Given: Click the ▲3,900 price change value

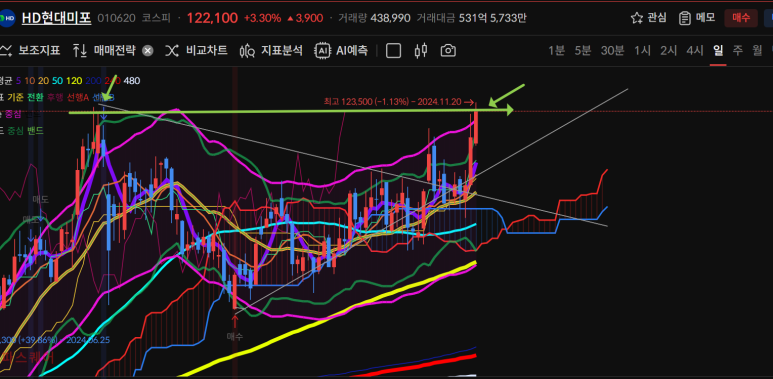Looking at the screenshot, I should (305, 19).
